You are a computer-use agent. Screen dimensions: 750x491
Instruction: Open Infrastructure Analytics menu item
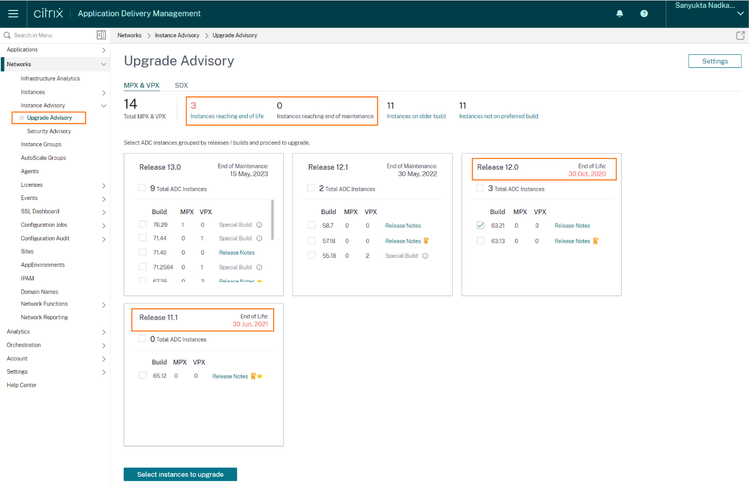click(50, 78)
